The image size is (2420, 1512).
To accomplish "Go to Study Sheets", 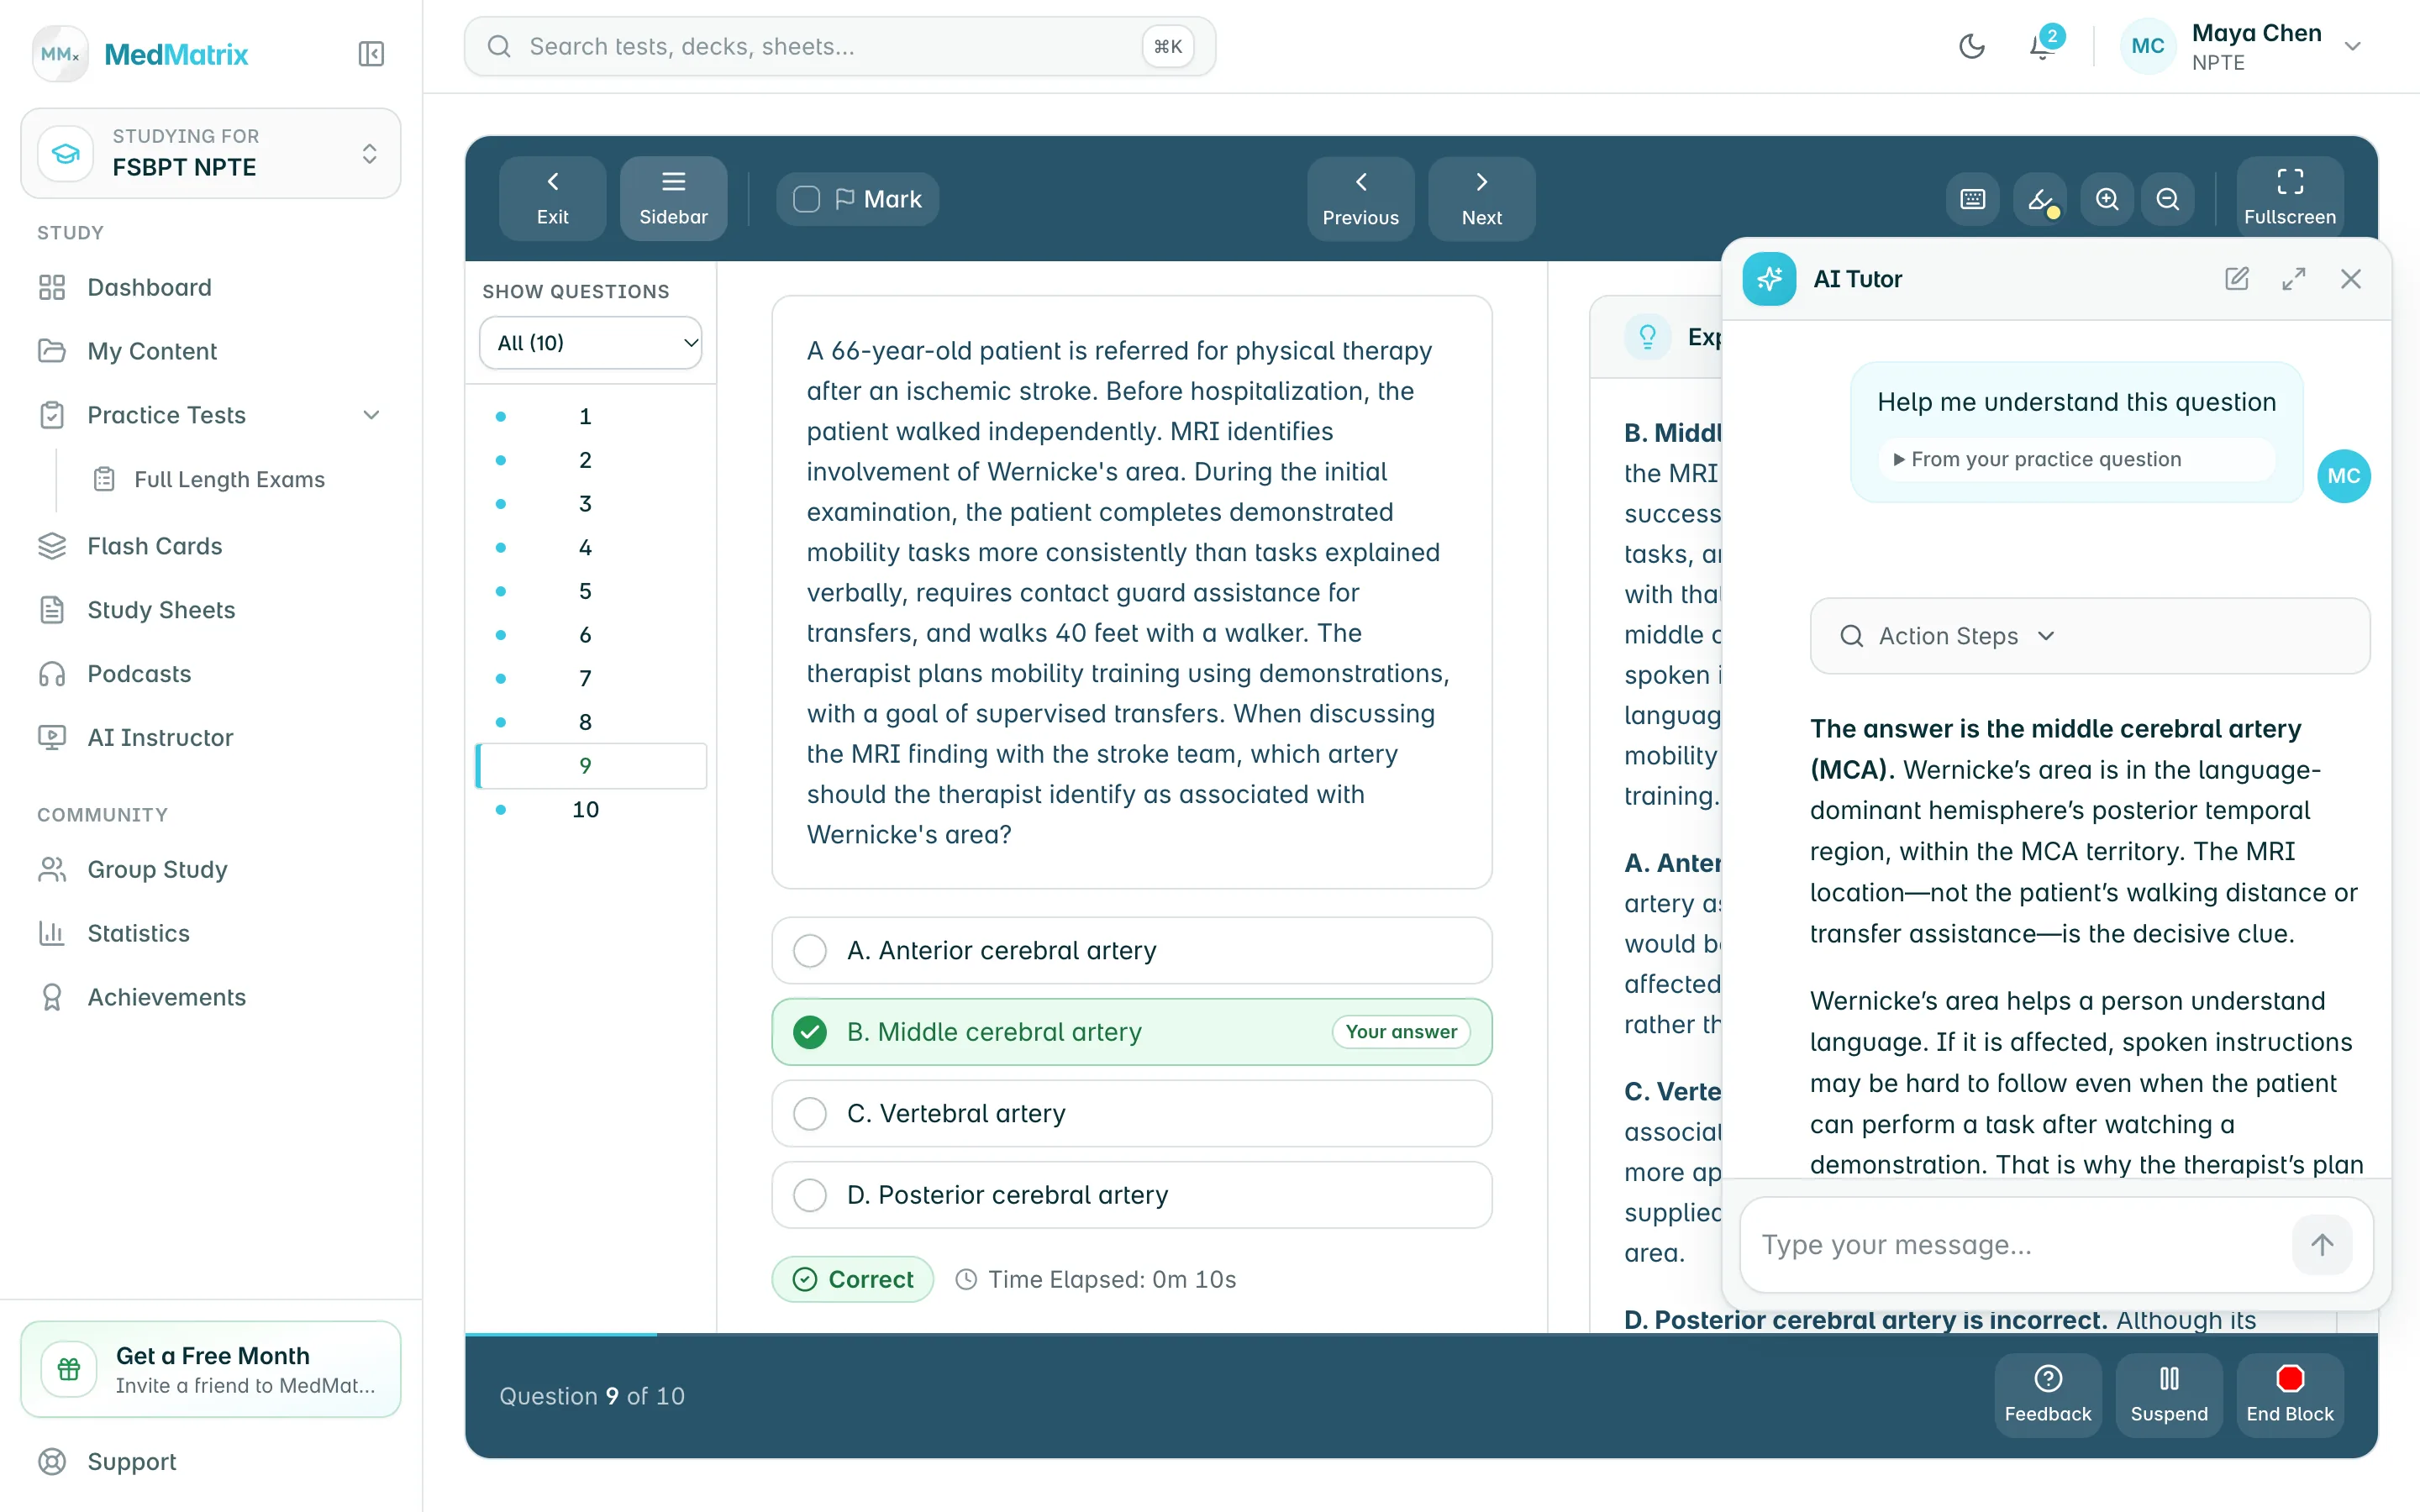I will [161, 609].
